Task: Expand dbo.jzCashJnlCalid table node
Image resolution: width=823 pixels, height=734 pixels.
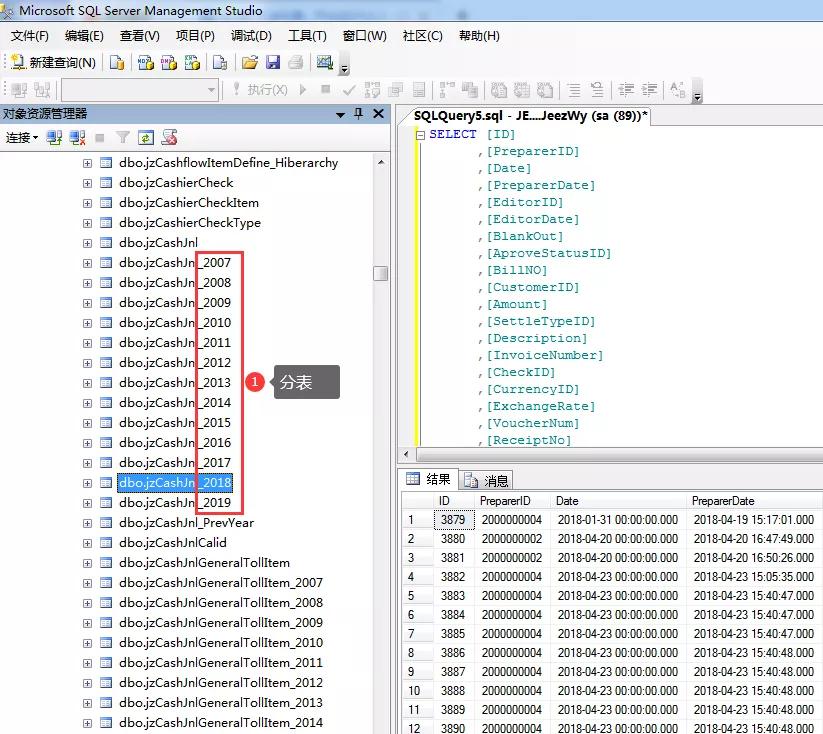Action: click(87, 543)
